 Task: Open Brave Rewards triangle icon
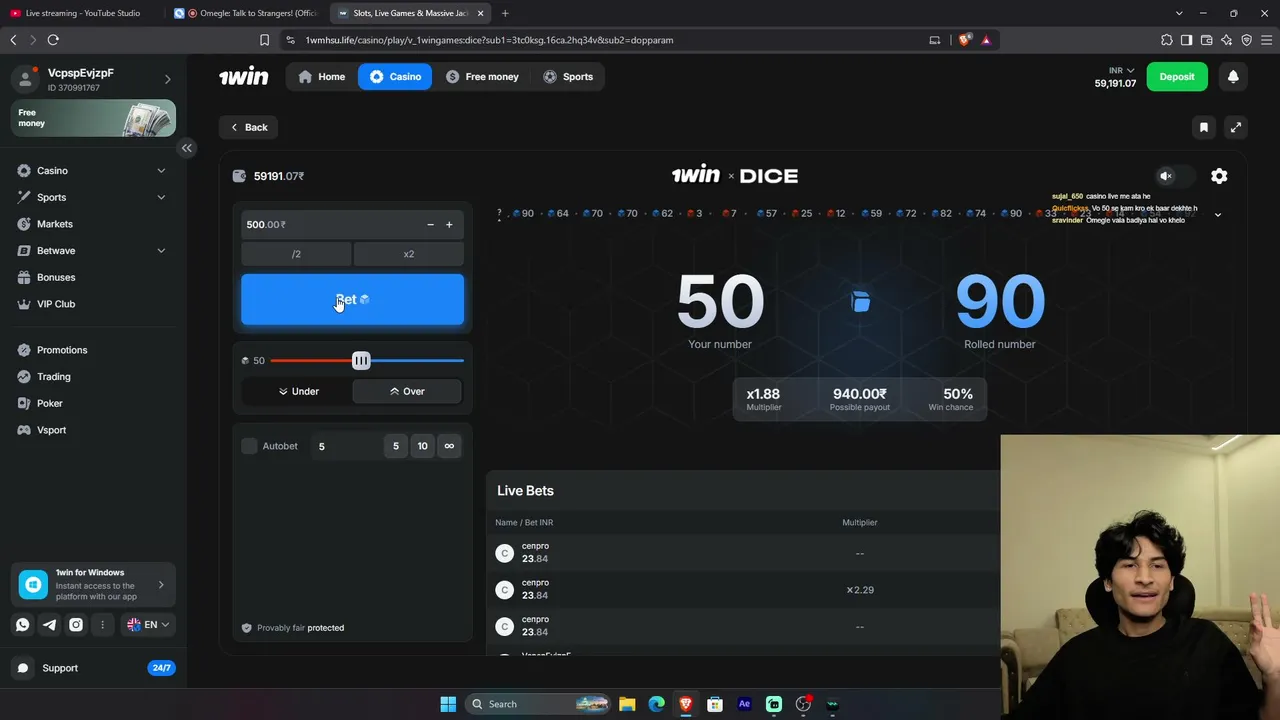click(x=986, y=40)
